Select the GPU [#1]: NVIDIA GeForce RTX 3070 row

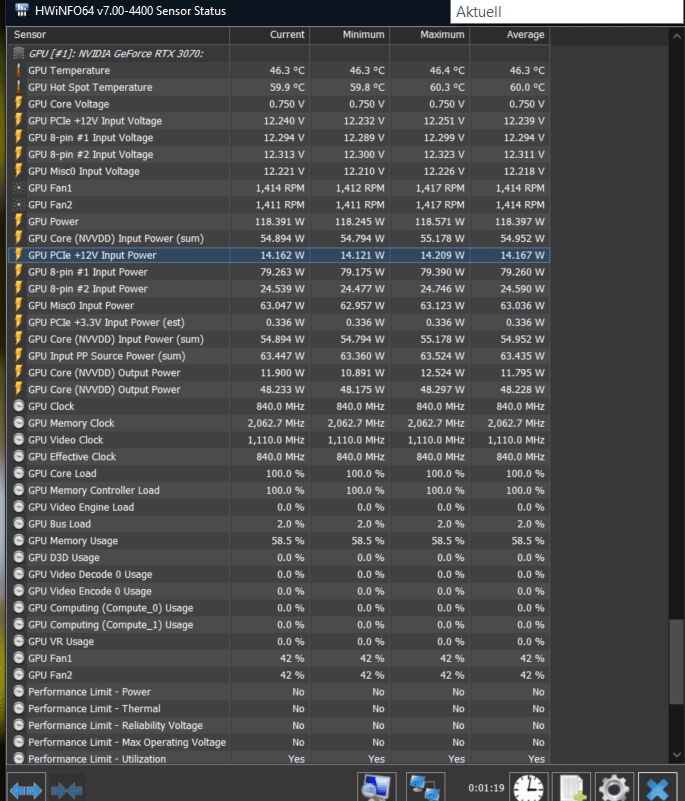coord(279,53)
